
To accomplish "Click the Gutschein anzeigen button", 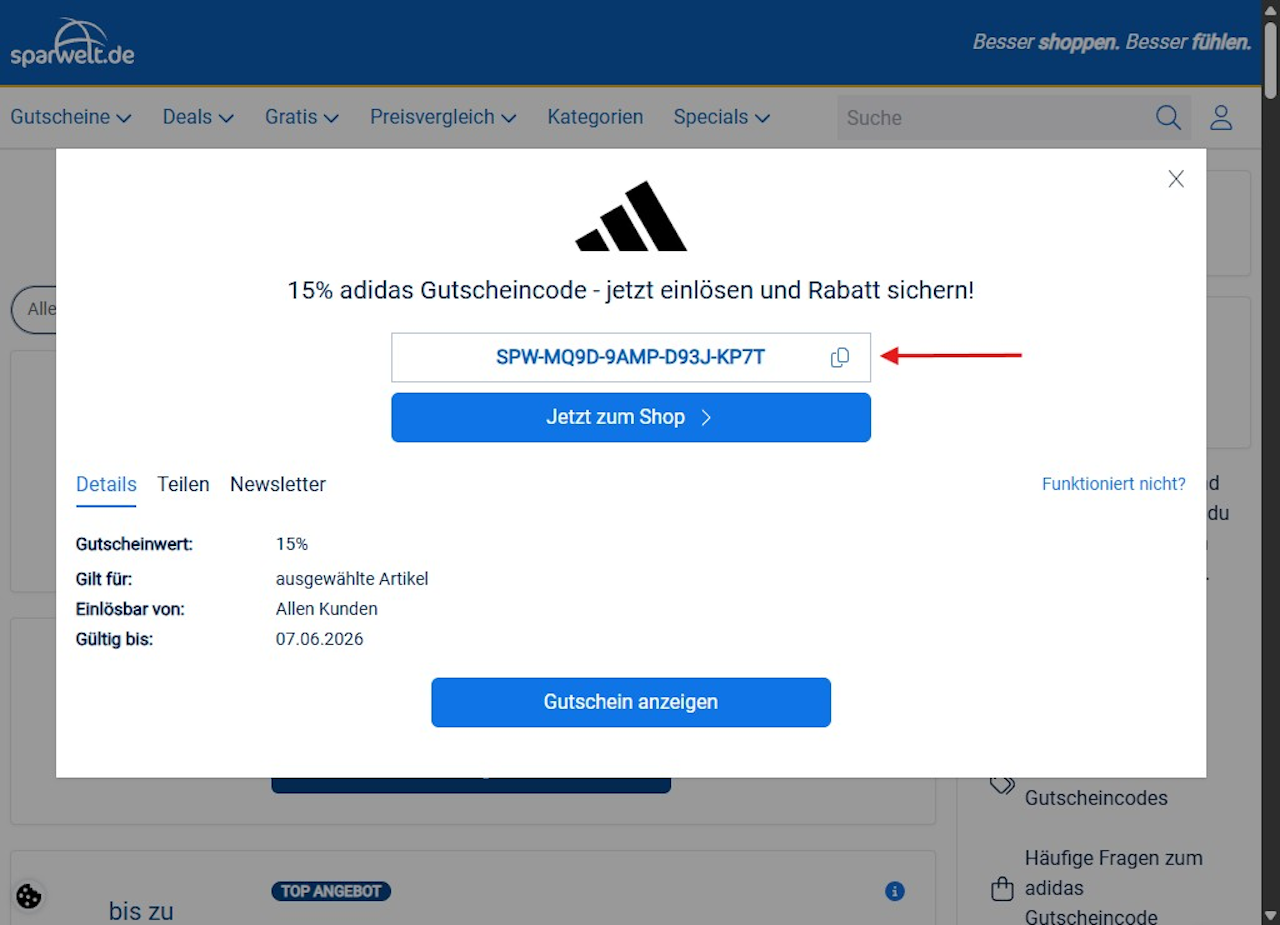I will point(631,702).
